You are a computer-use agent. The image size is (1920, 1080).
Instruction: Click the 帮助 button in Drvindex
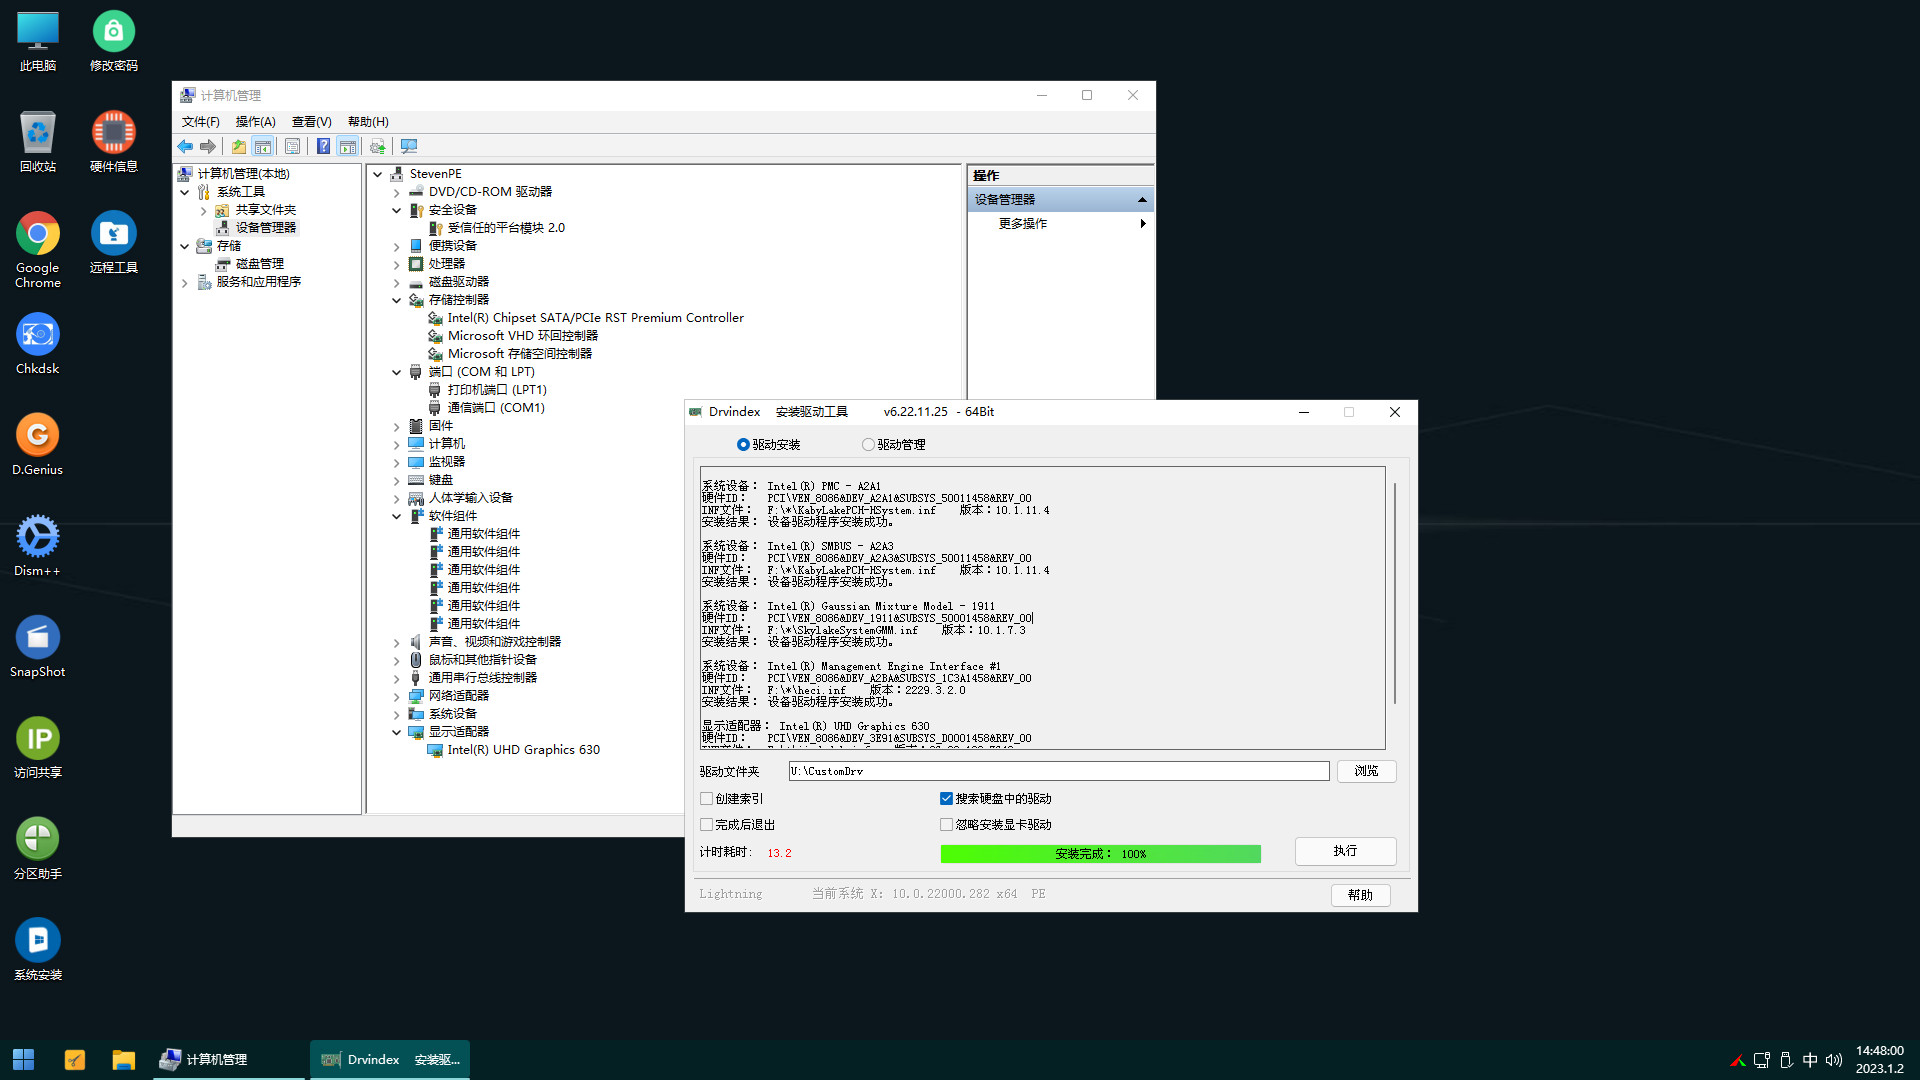pos(1360,895)
